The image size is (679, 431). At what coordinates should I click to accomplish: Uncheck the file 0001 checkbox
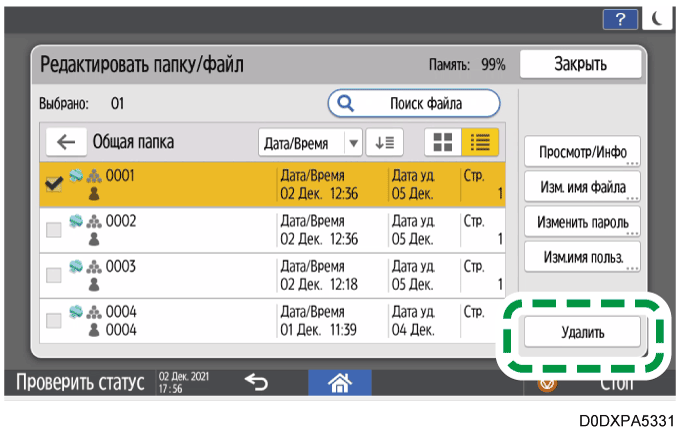[x=53, y=184]
